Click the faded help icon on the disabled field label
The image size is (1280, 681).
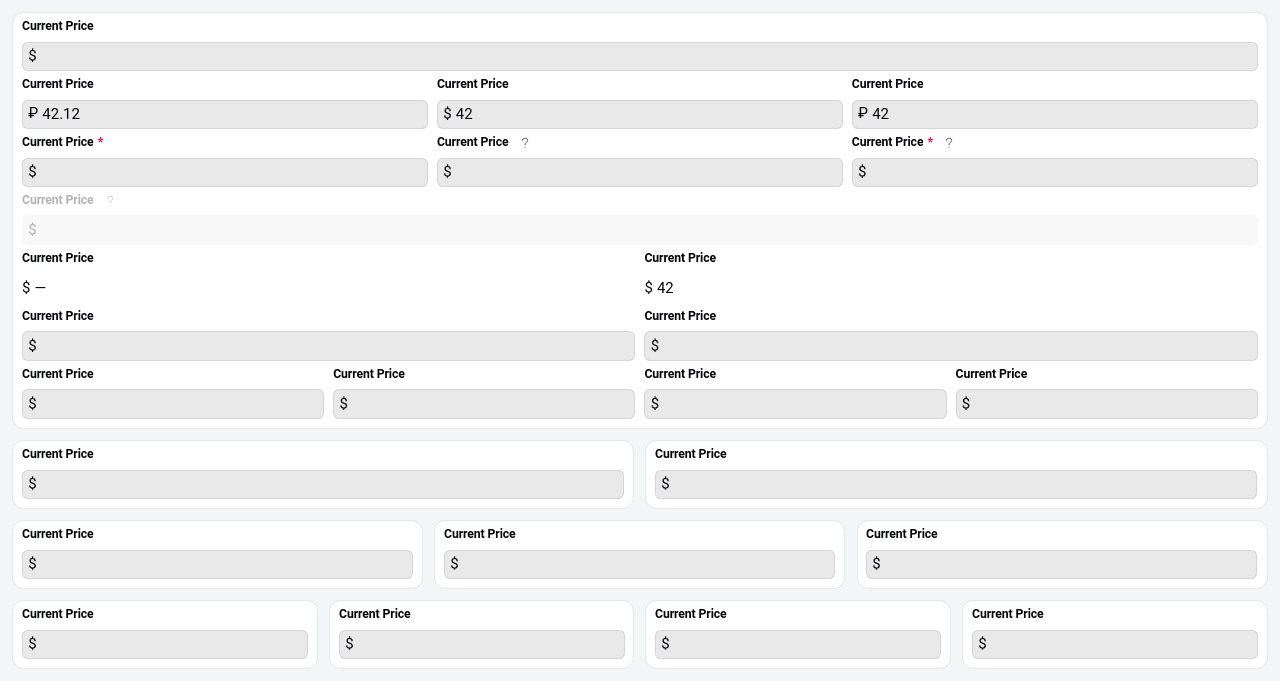tap(110, 201)
